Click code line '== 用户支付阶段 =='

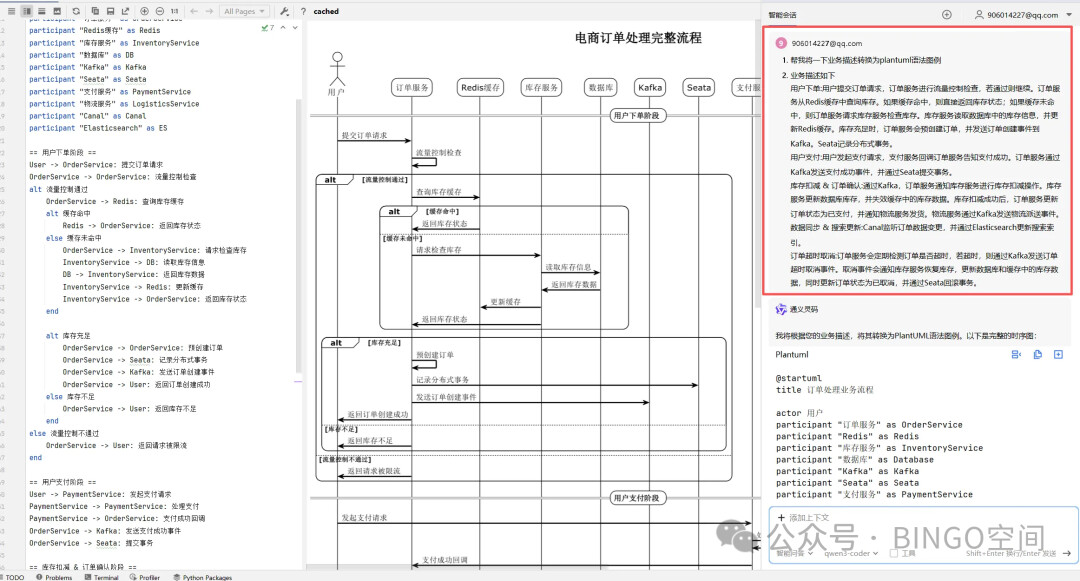tap(63, 483)
